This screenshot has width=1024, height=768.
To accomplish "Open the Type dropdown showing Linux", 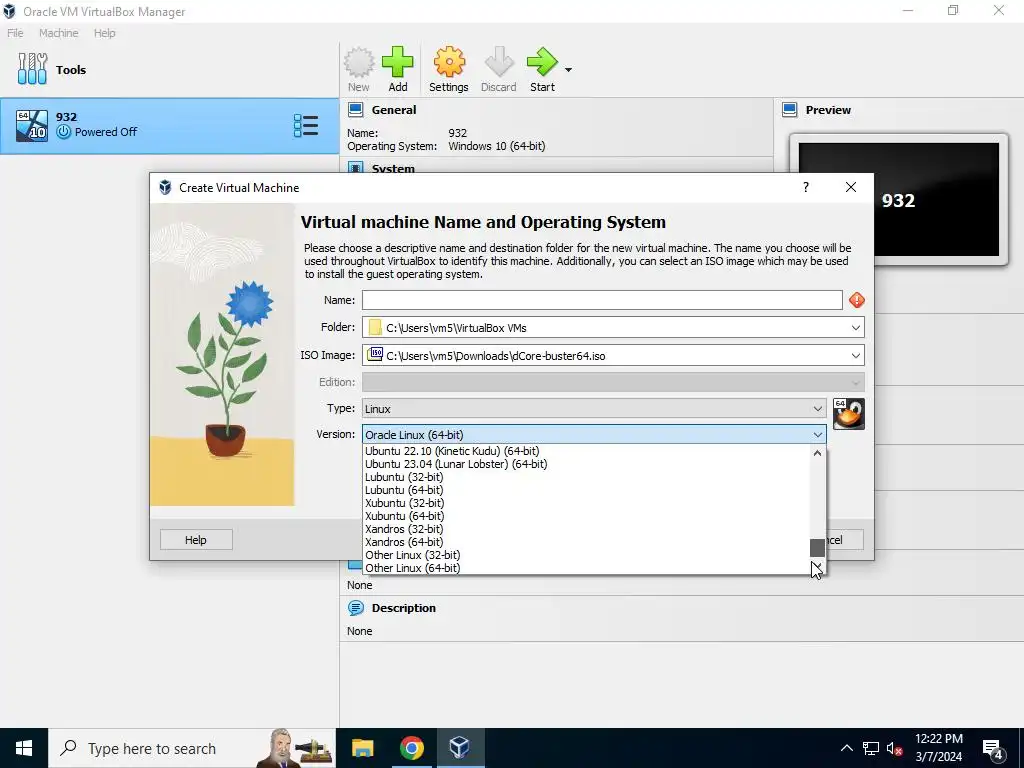I will 594,409.
